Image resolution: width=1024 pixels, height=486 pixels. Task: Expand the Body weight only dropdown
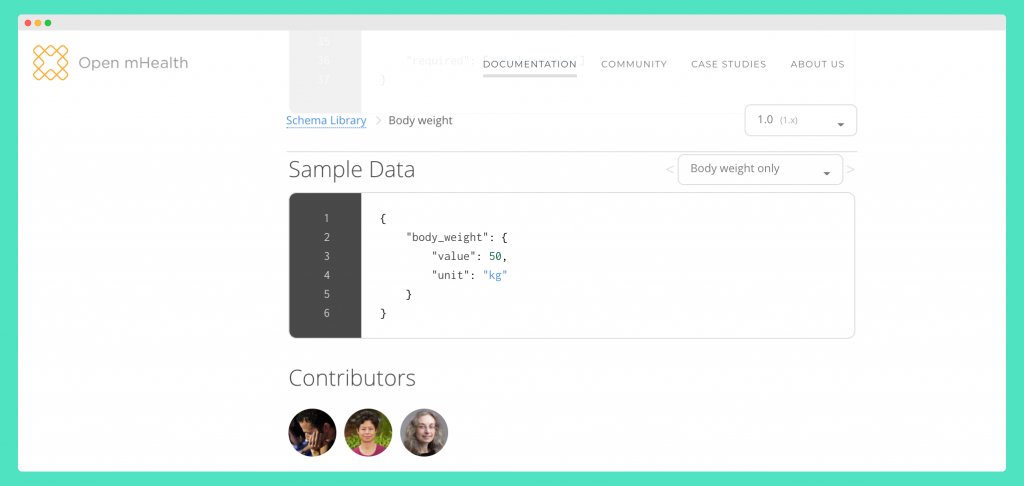[x=760, y=169]
